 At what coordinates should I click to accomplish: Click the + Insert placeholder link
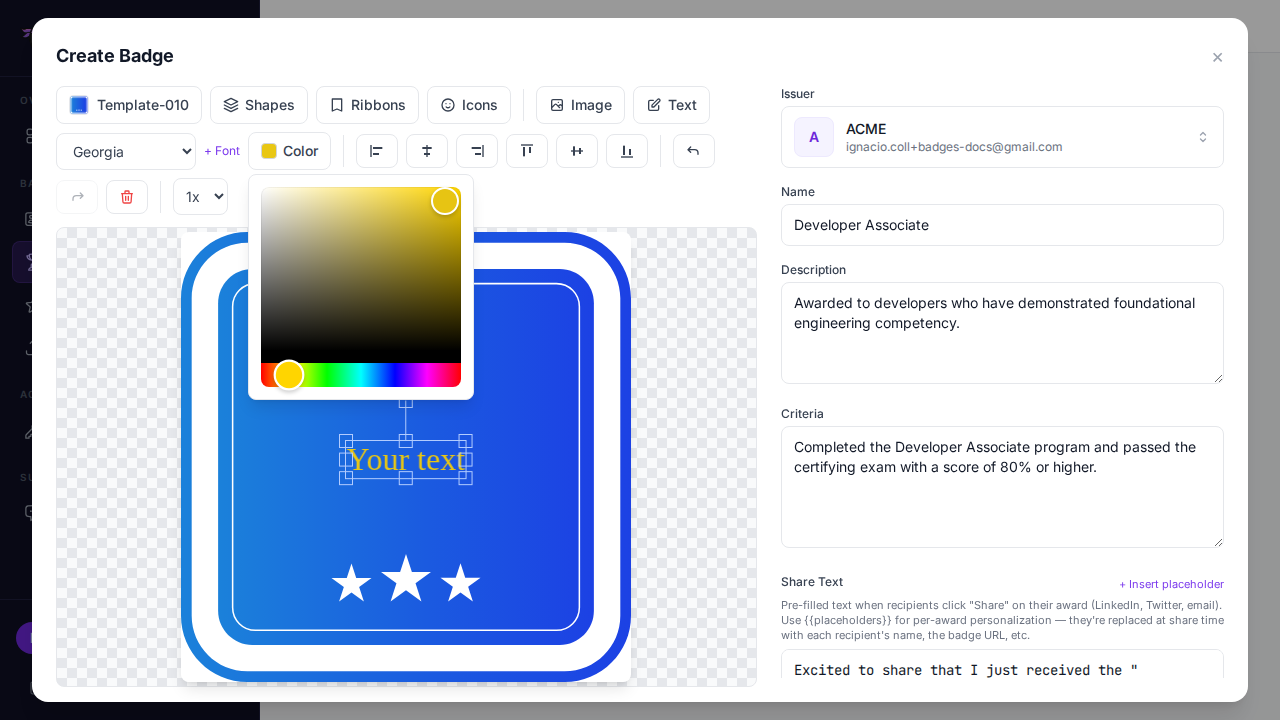coord(1171,584)
